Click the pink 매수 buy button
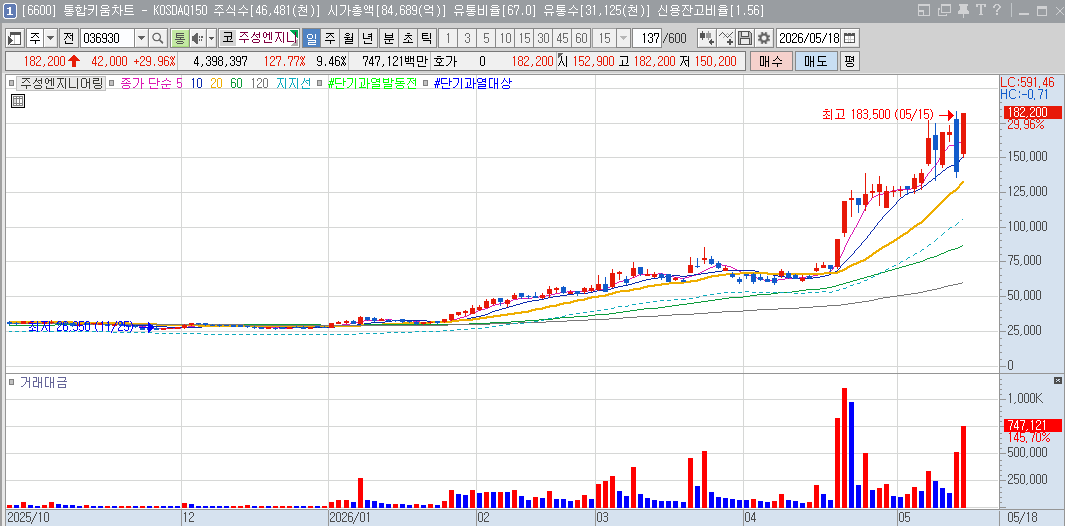 point(771,61)
